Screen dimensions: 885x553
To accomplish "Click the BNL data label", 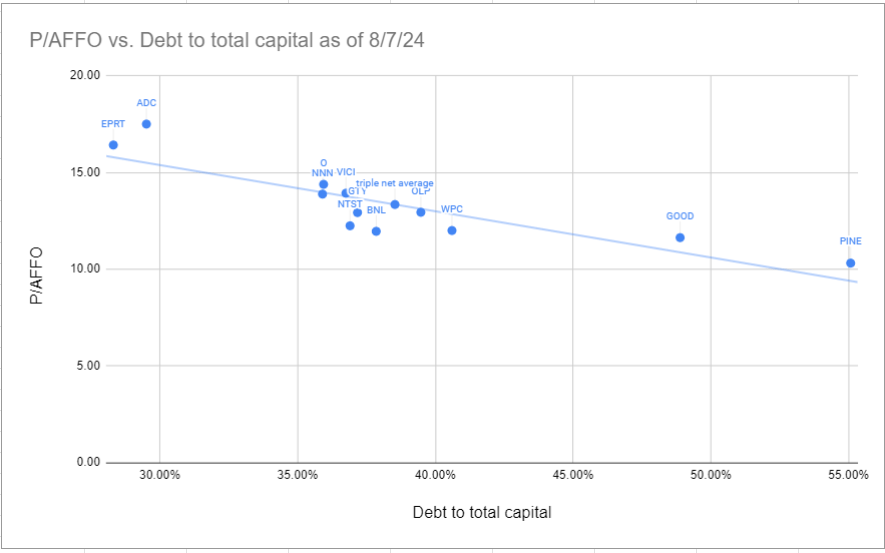I will click(x=376, y=210).
